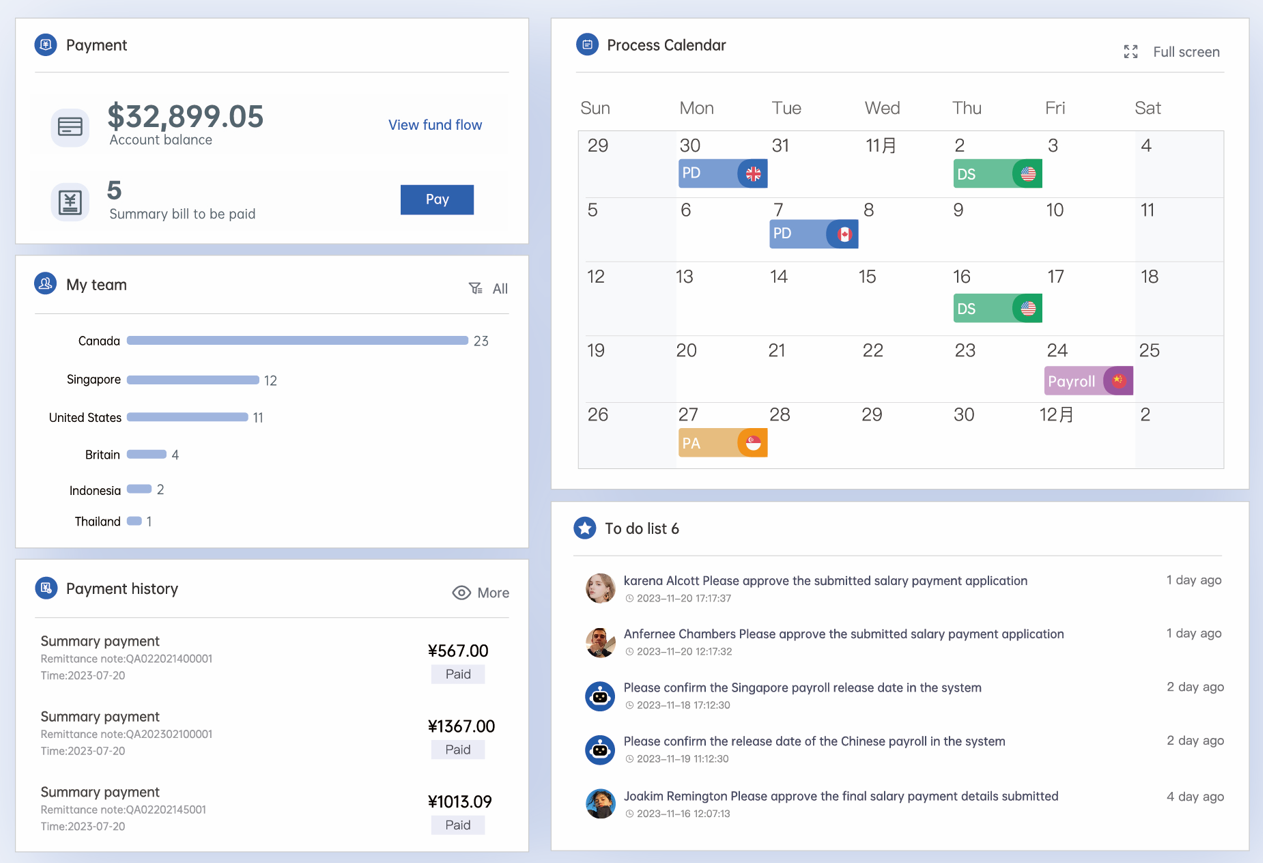Click the To do list star icon
The width and height of the screenshot is (1263, 863).
pyautogui.click(x=585, y=528)
